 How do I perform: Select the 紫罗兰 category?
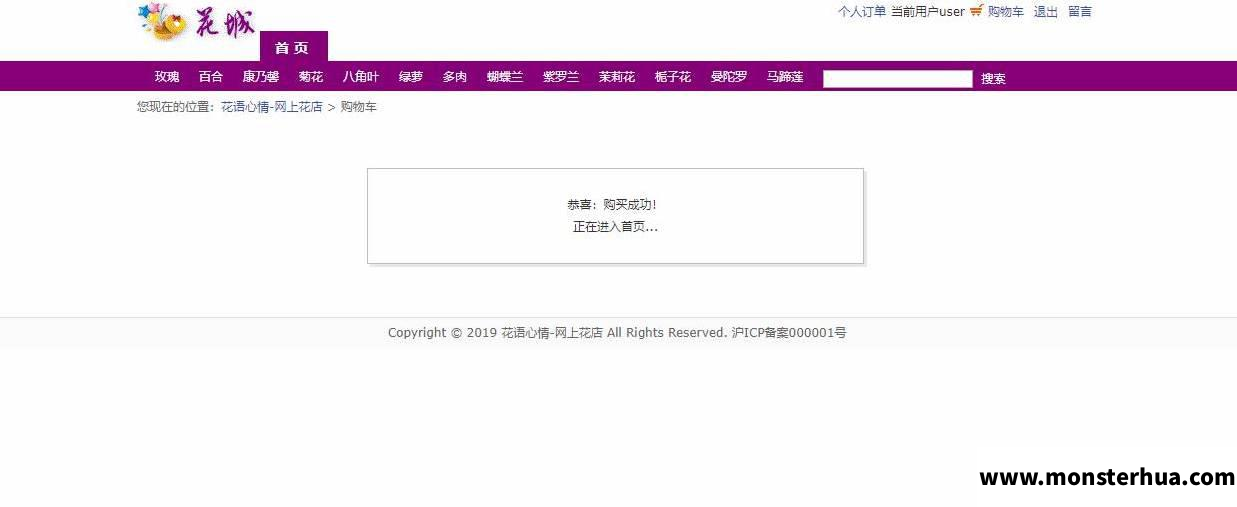point(561,77)
